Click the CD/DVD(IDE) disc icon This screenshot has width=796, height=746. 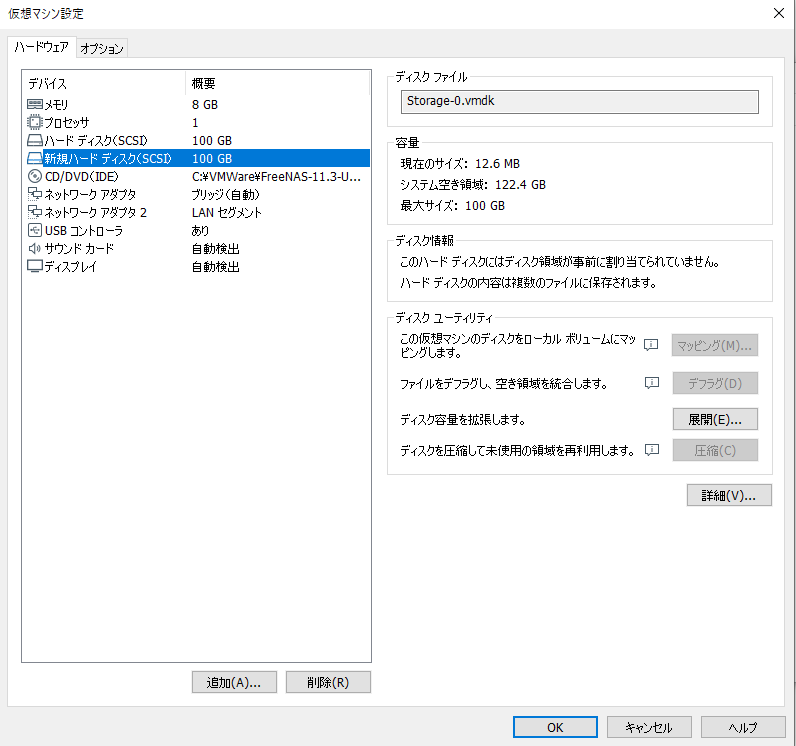[x=35, y=177]
